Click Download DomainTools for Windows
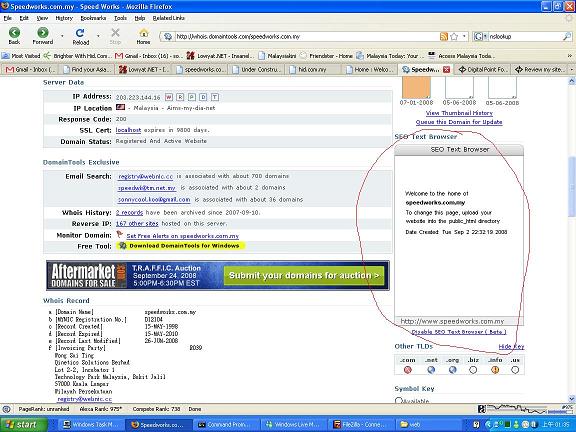The height and width of the screenshot is (432, 576). [184, 246]
